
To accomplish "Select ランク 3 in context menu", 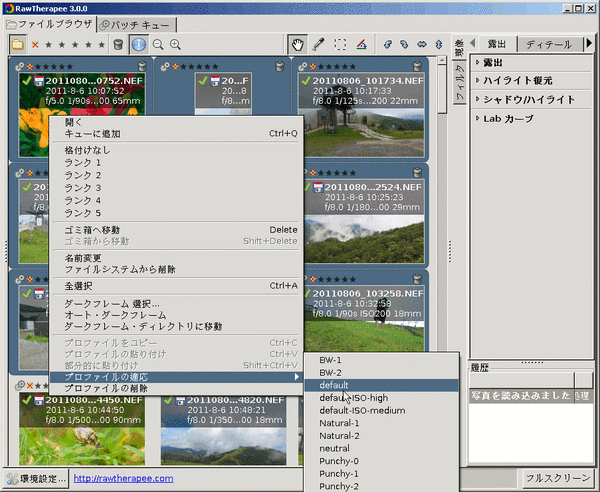I will coord(176,188).
